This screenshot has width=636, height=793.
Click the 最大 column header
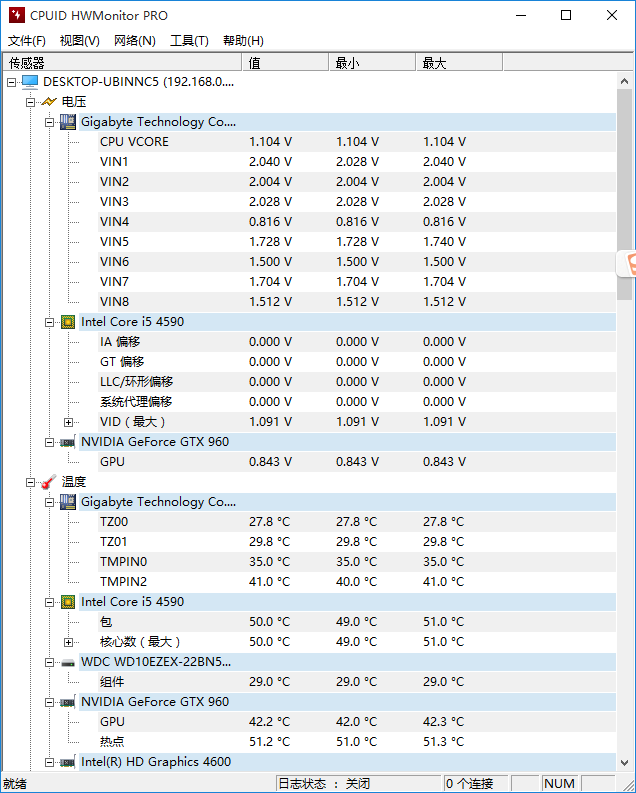click(x=459, y=63)
